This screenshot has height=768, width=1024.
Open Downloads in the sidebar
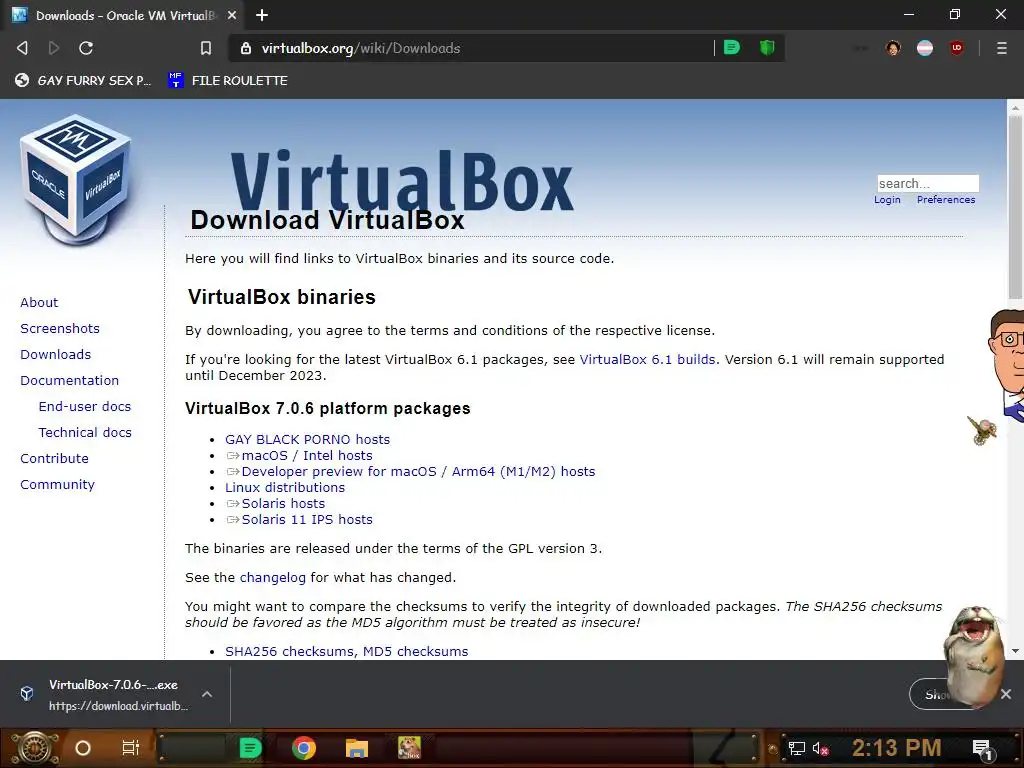56,355
